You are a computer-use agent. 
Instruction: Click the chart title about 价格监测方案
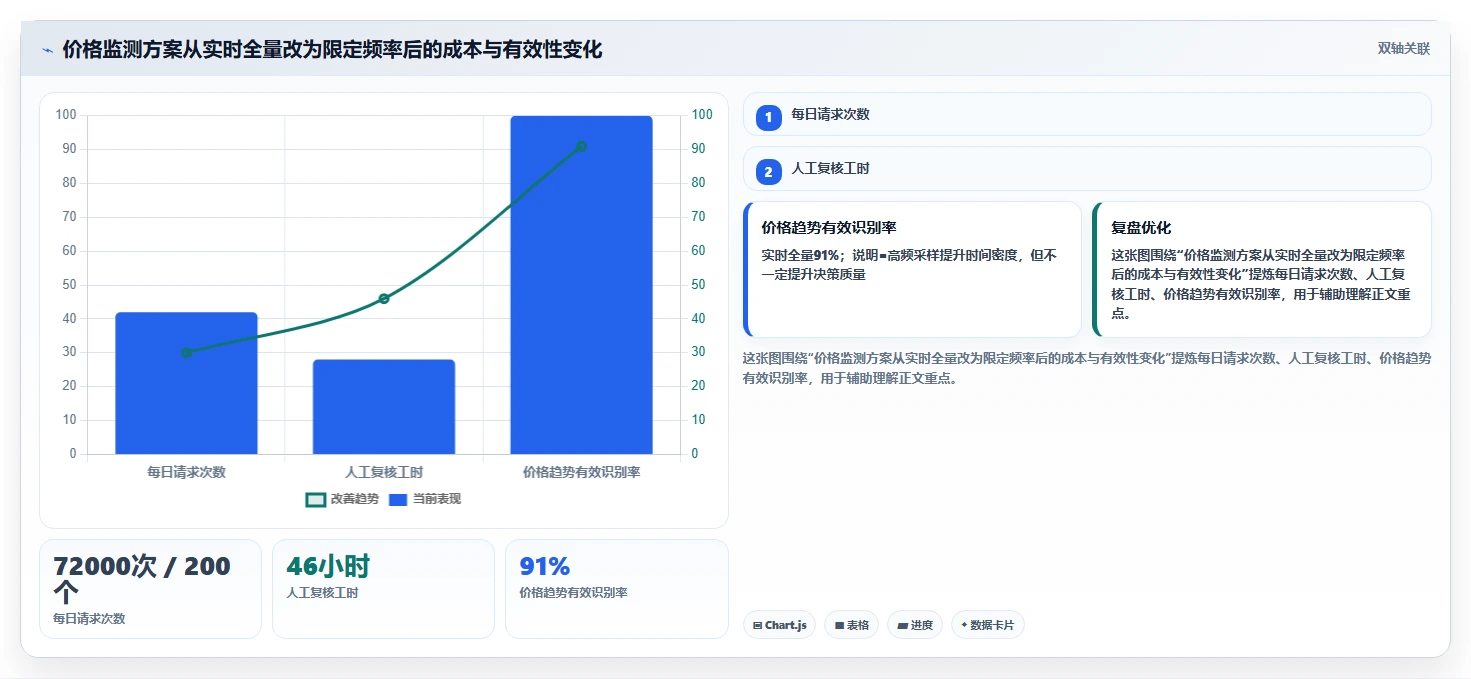[332, 50]
